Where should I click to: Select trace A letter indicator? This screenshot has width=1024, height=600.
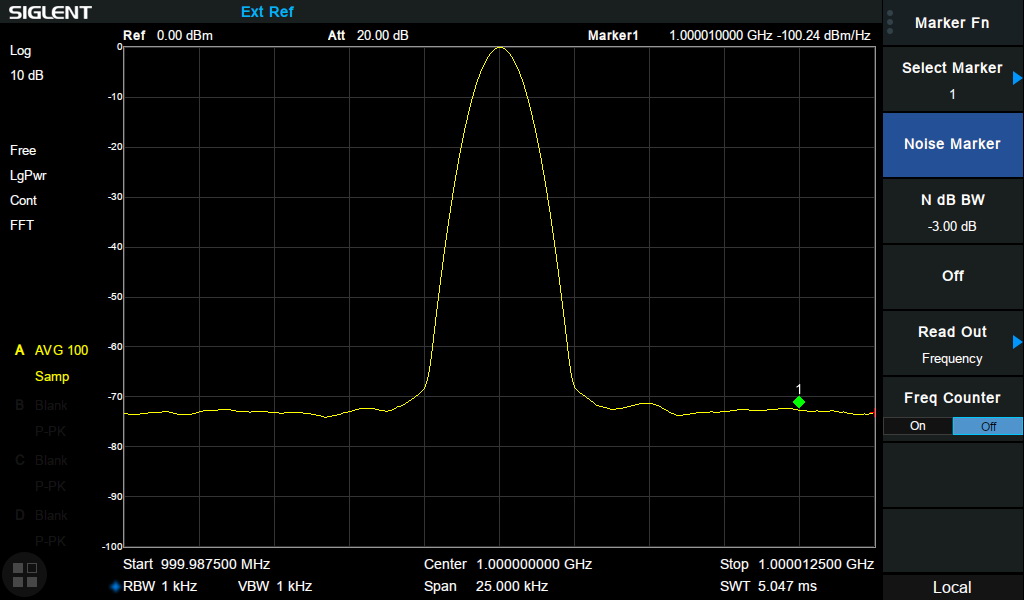pyautogui.click(x=18, y=351)
